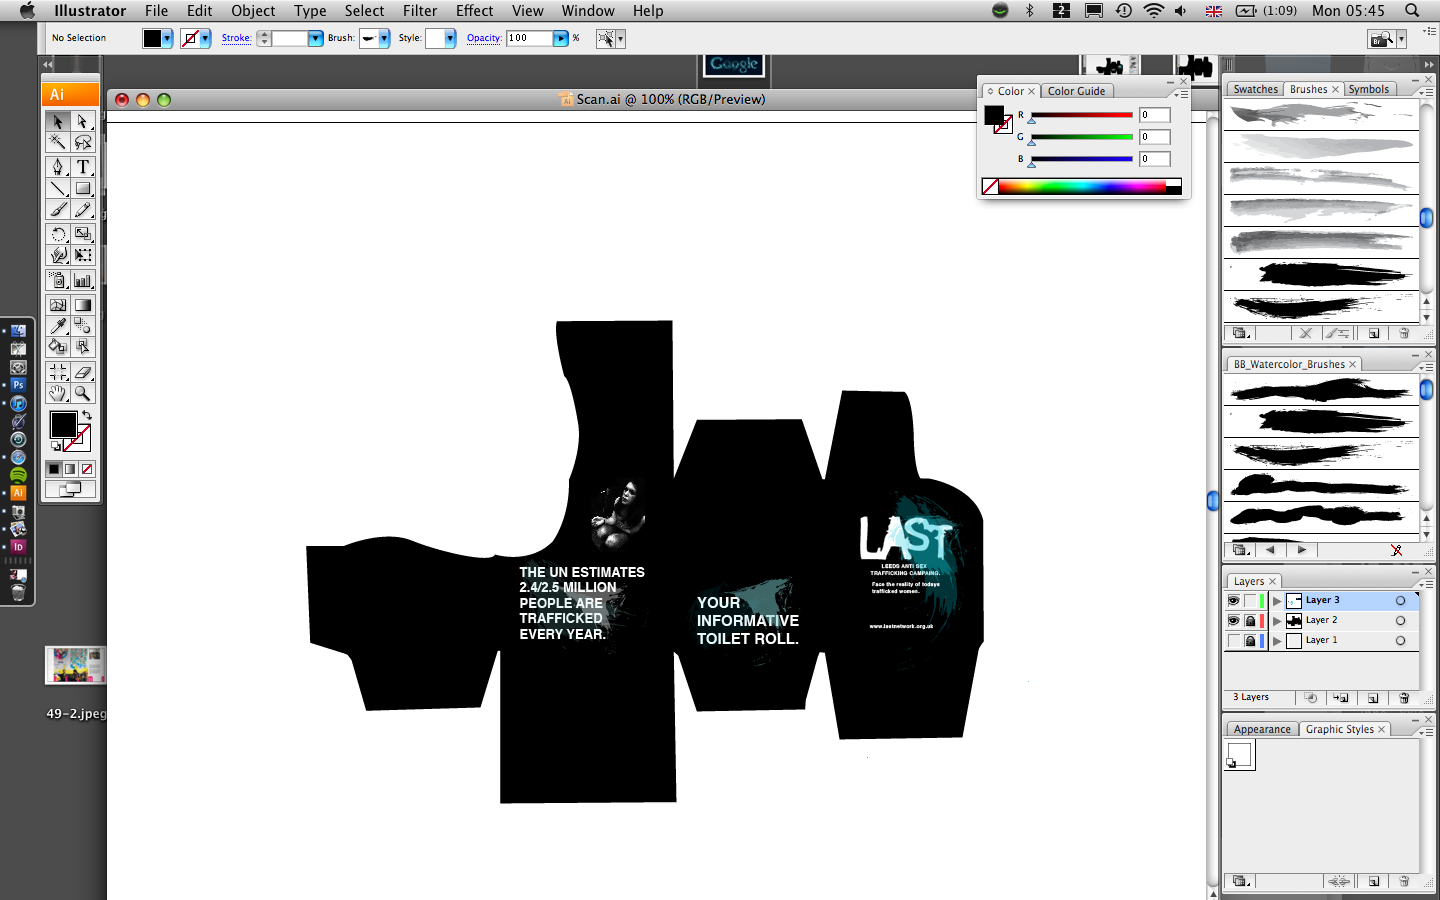Select the Symbol Sprayer tool
Viewport: 1440px width, 900px height.
58,281
